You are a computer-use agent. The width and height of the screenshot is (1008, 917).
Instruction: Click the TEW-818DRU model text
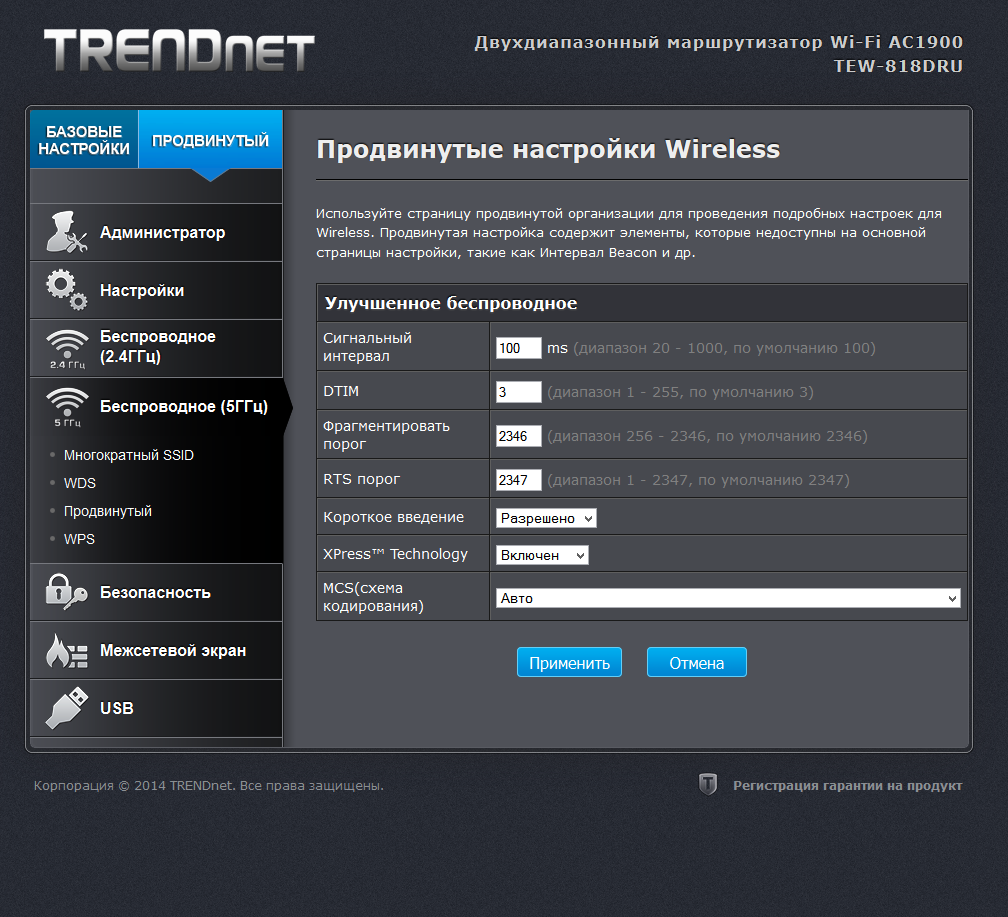[x=898, y=66]
